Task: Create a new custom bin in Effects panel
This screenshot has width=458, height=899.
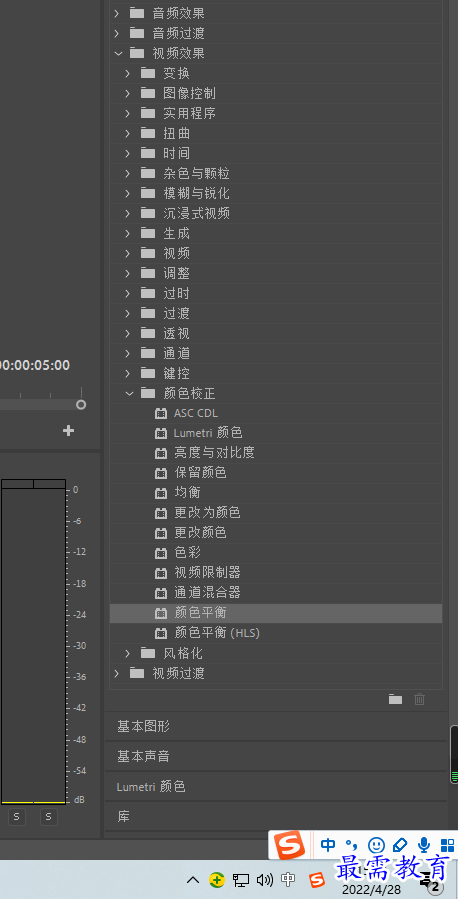Action: point(395,699)
